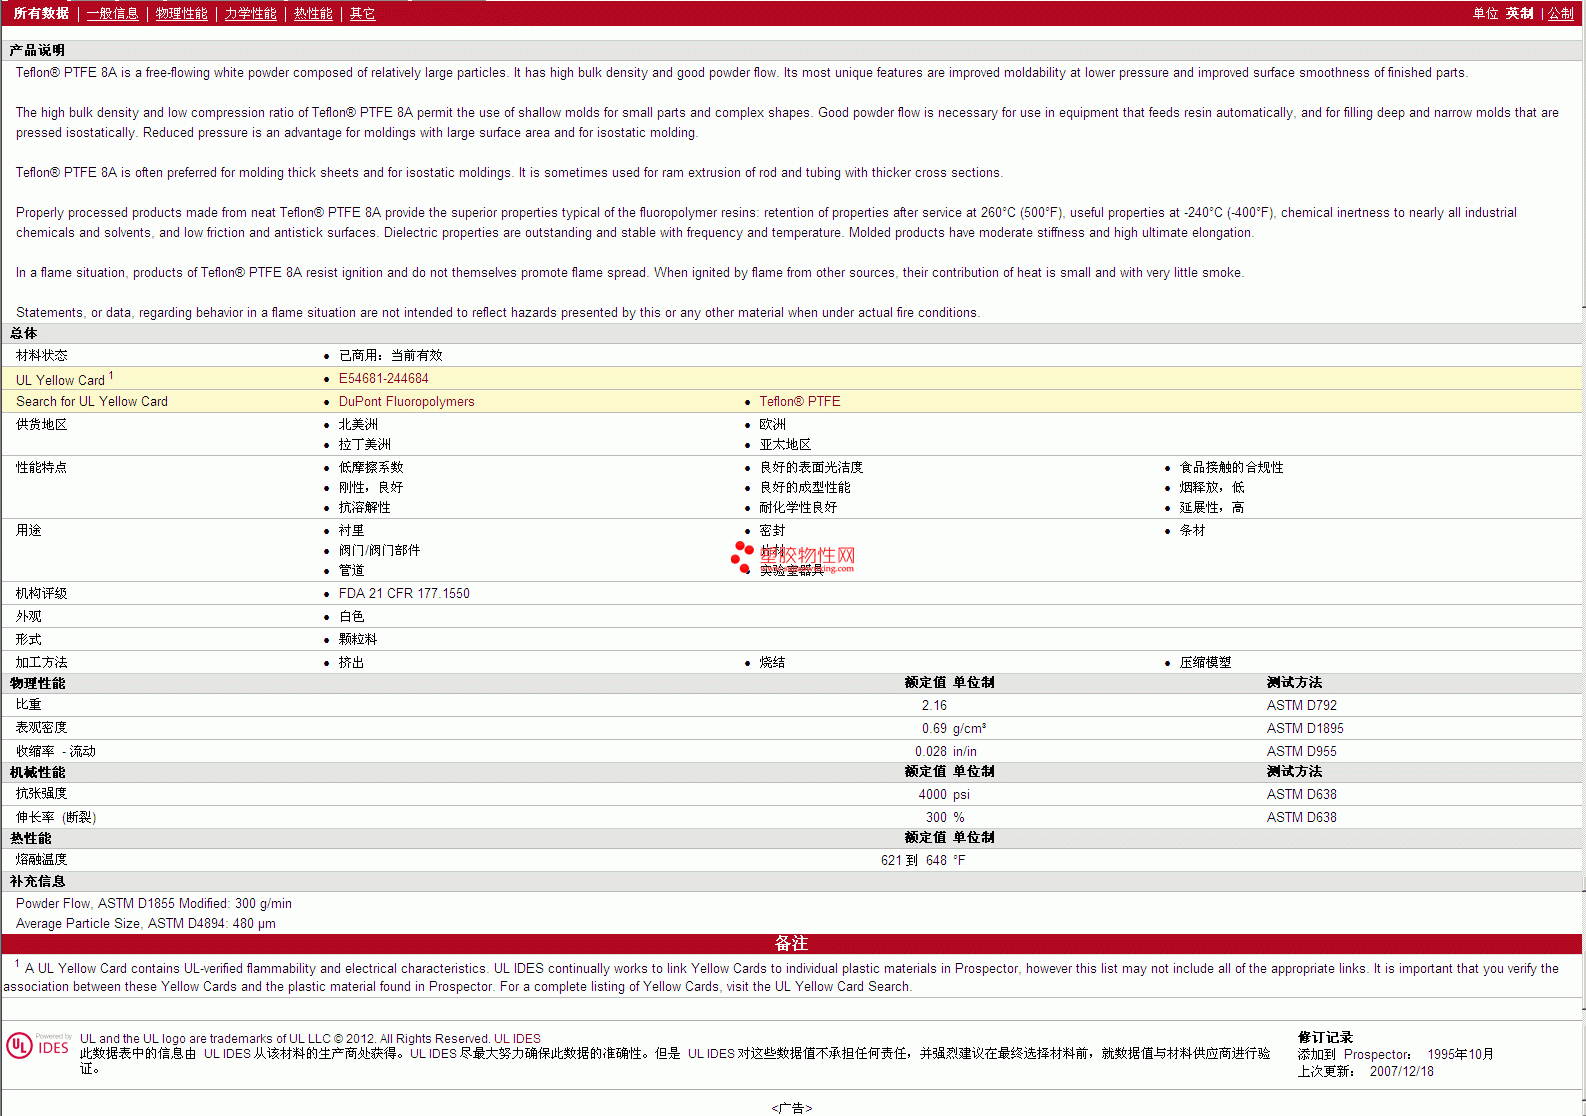
Task: Click the ASTM D1895 test method
Action: click(x=1306, y=729)
